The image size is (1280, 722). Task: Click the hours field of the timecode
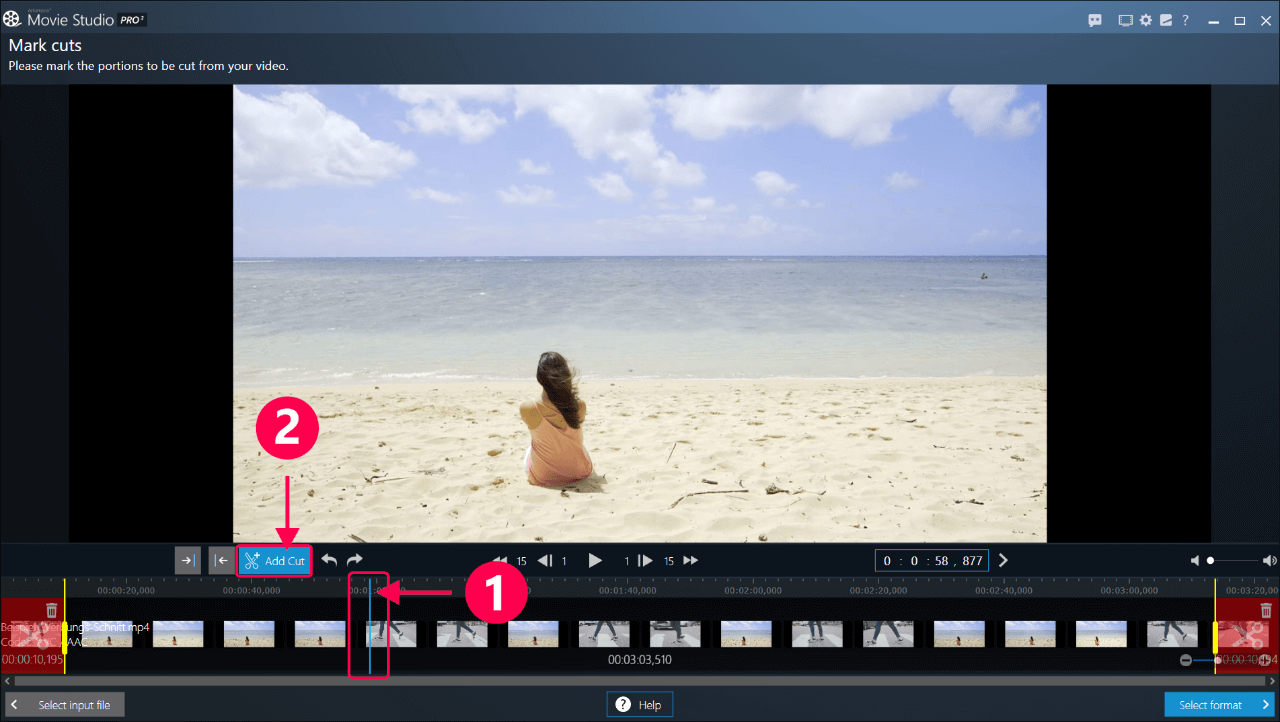[x=886, y=561]
